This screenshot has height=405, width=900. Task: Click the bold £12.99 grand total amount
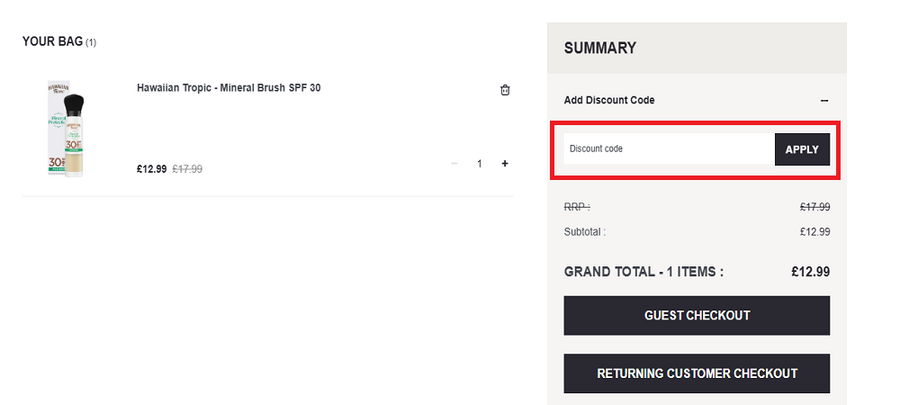810,271
